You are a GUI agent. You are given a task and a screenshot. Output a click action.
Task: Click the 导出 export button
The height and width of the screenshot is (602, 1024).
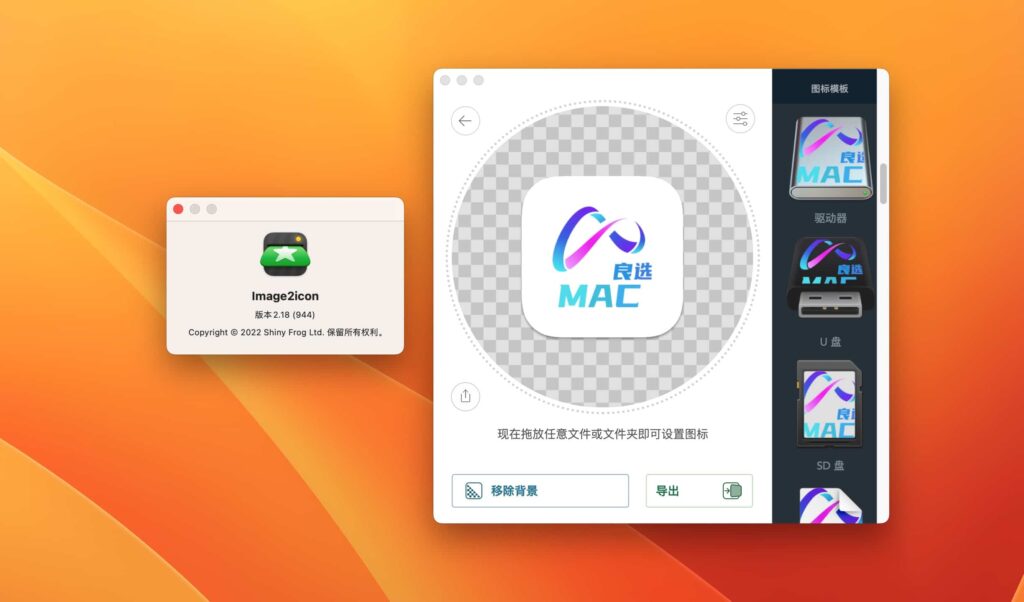point(698,490)
